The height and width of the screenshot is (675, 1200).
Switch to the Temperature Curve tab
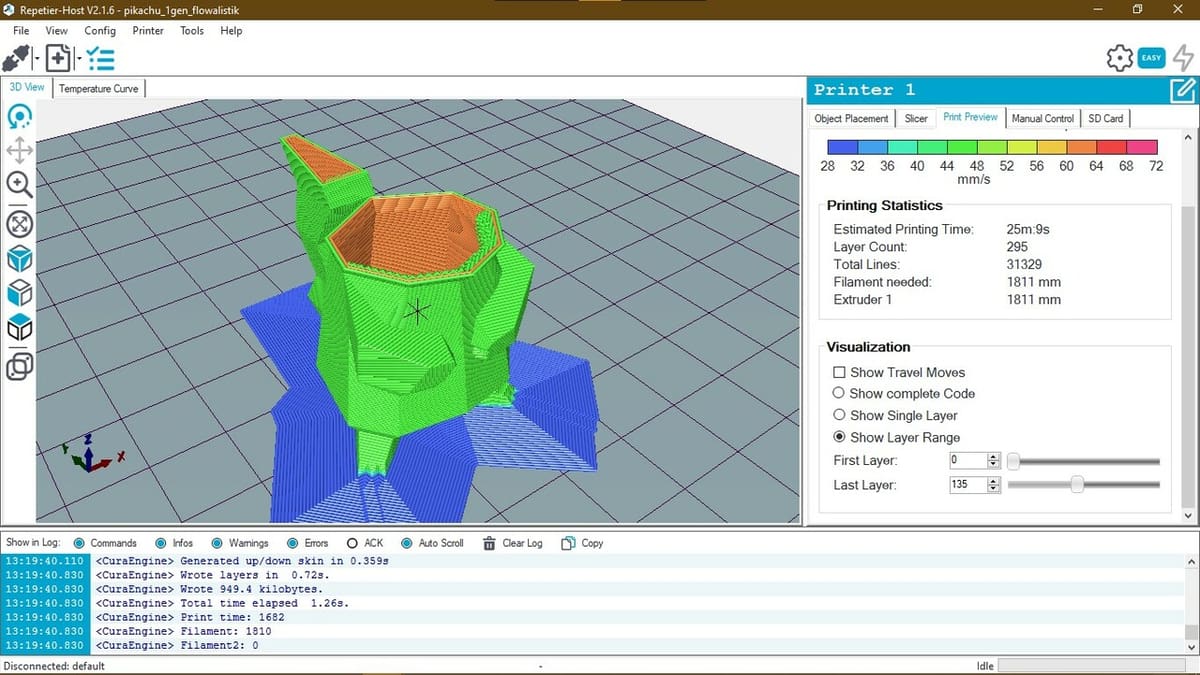98,89
